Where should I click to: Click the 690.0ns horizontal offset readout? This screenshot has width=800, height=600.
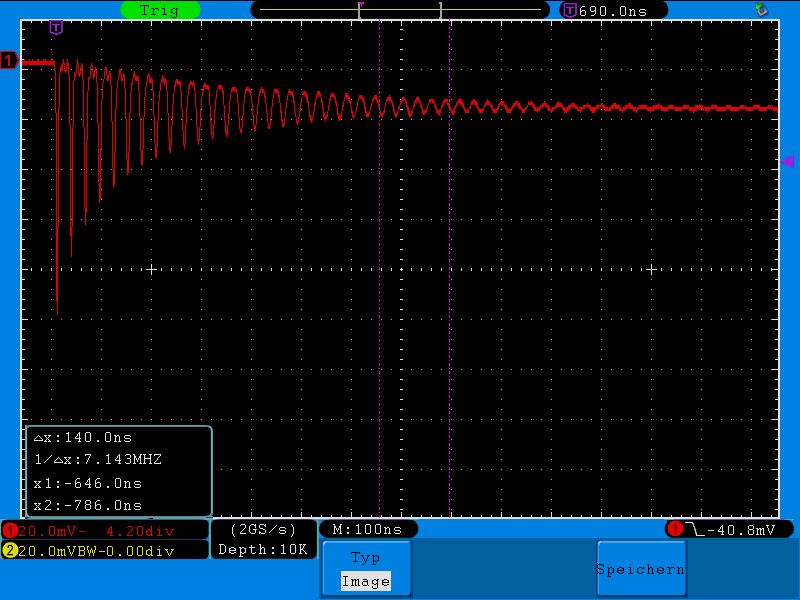point(613,10)
